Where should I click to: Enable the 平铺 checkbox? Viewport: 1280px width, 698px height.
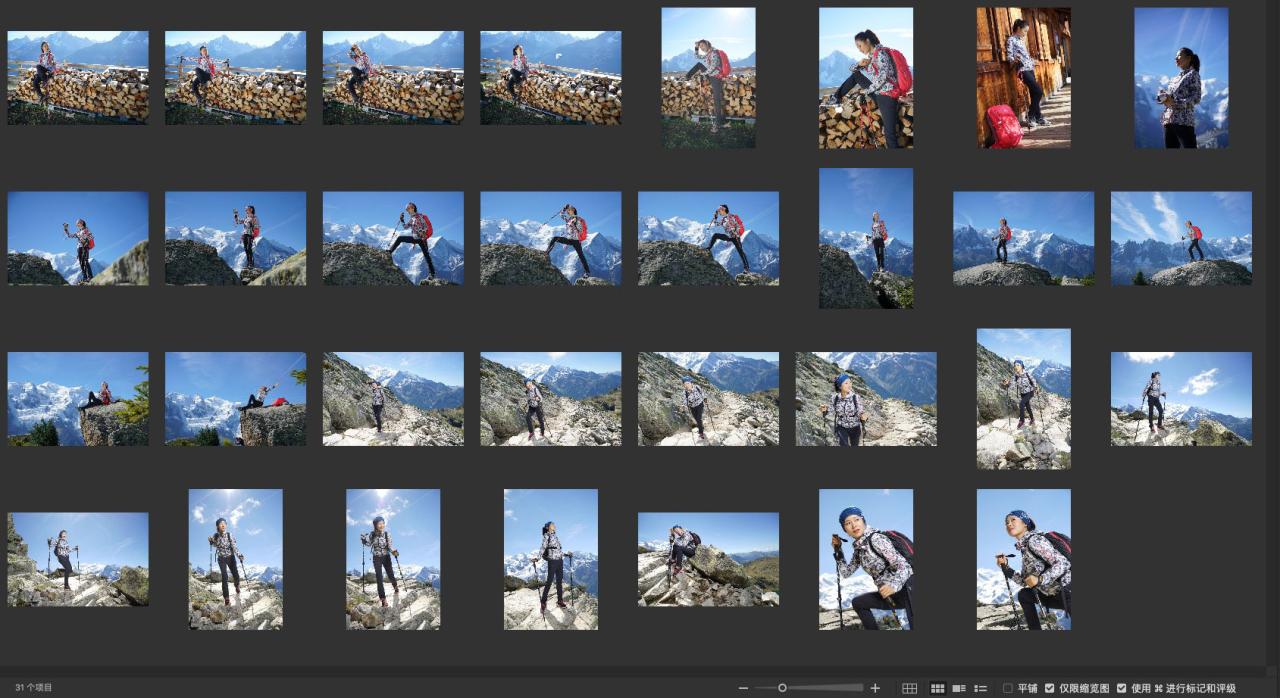coord(1008,688)
